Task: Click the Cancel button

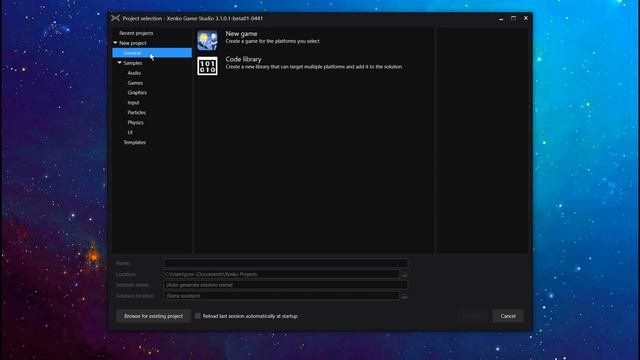Action: click(x=508, y=316)
